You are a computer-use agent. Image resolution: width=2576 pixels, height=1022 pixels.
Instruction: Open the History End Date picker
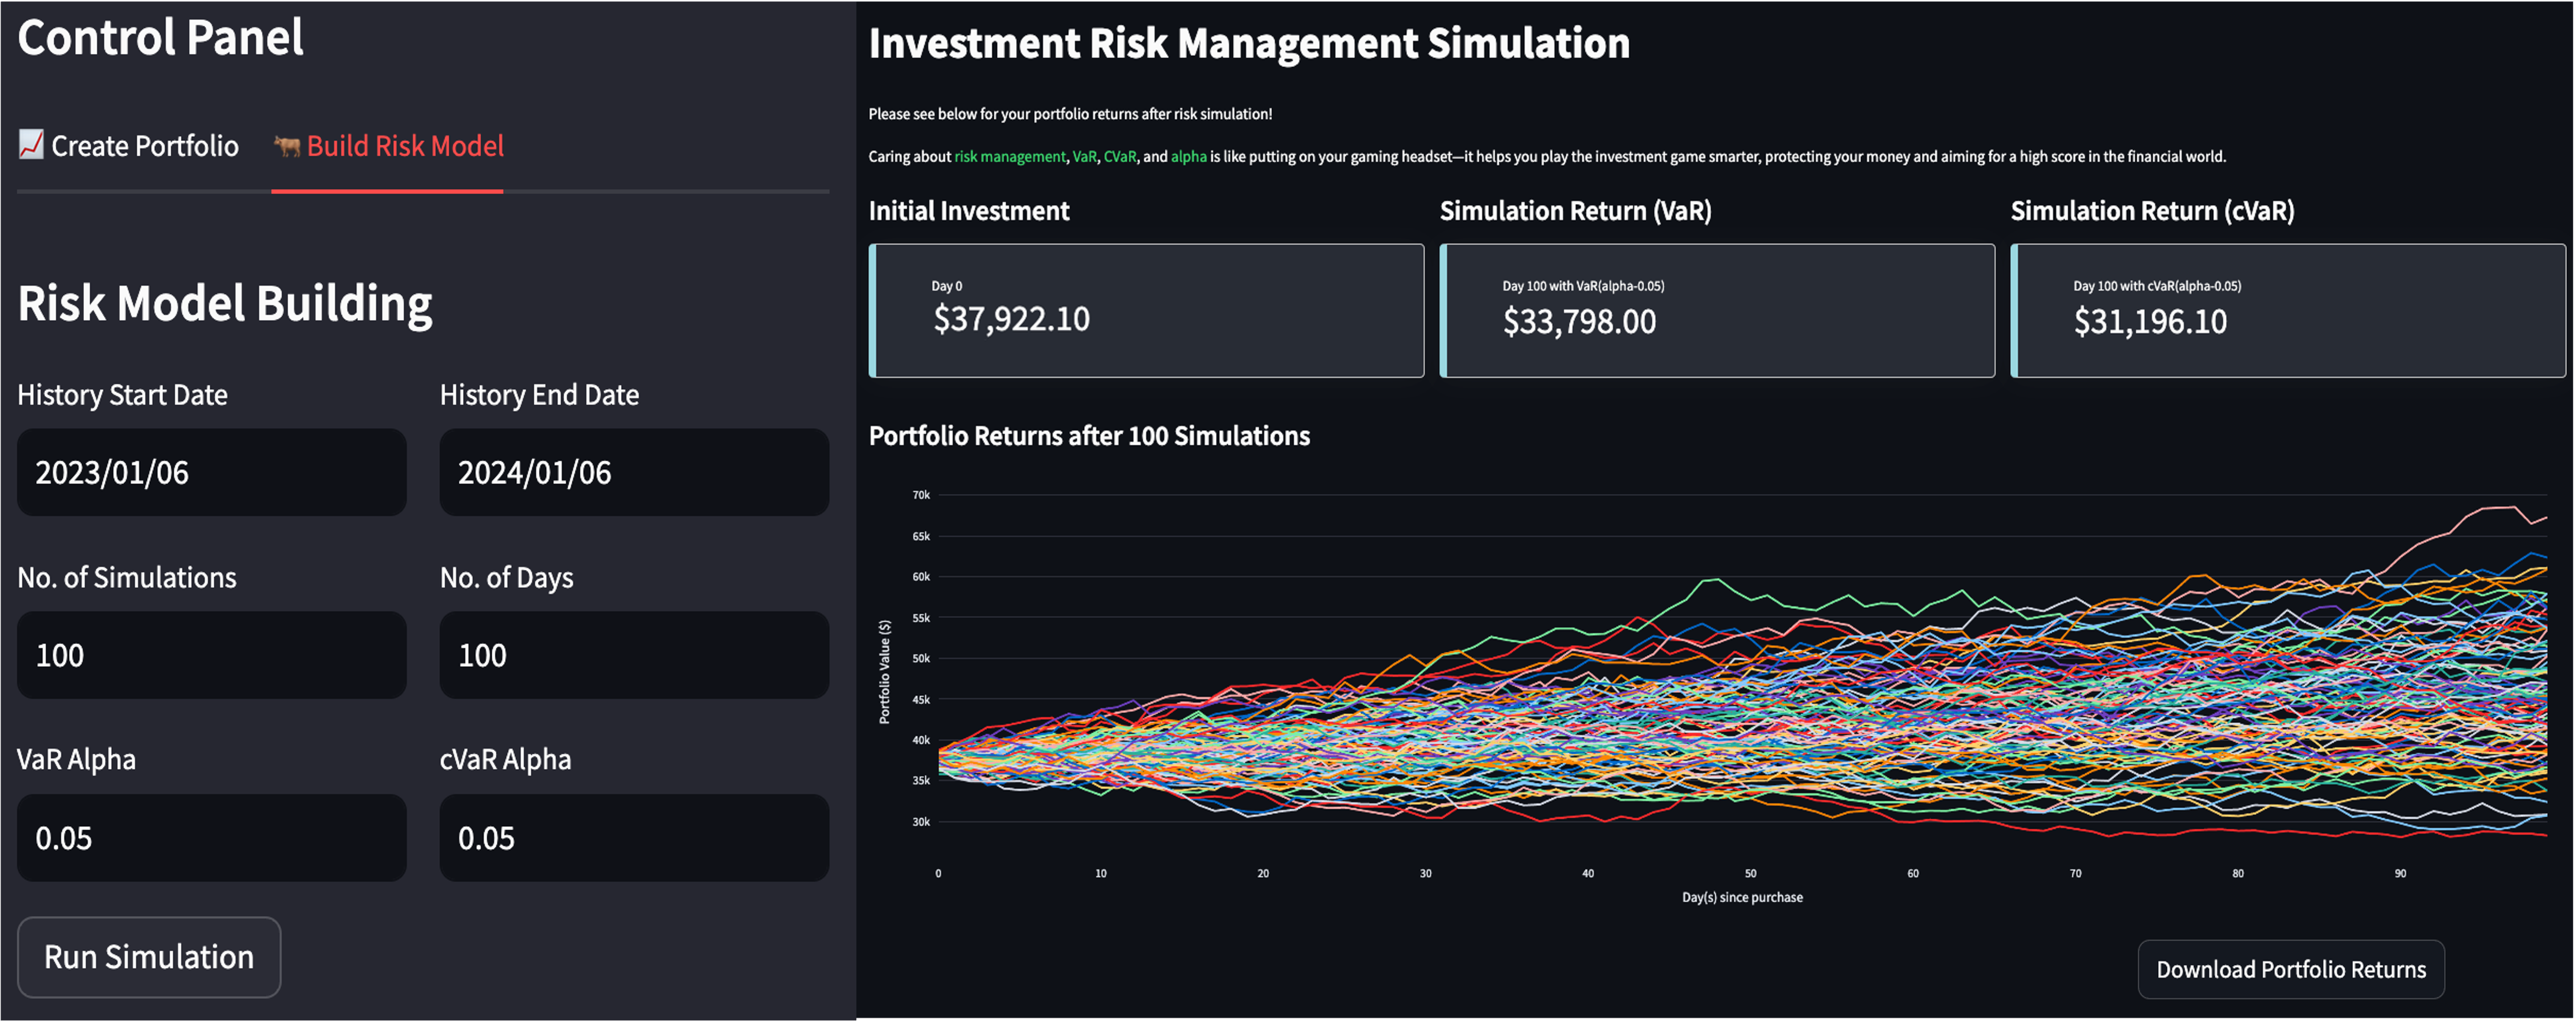click(634, 472)
